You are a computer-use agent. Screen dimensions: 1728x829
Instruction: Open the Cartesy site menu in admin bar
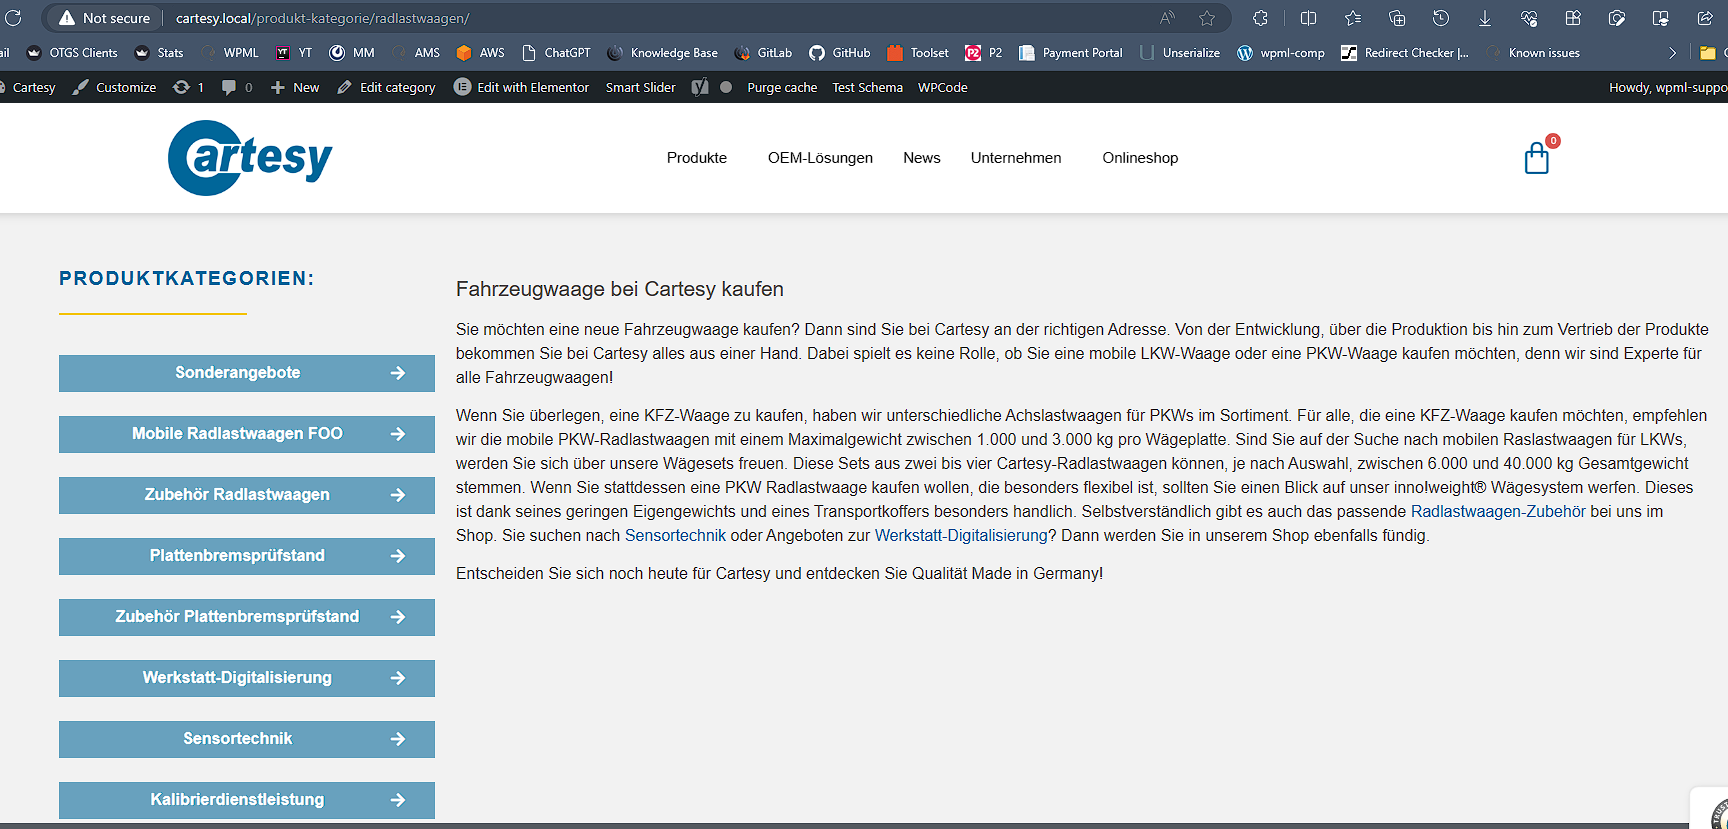(29, 87)
